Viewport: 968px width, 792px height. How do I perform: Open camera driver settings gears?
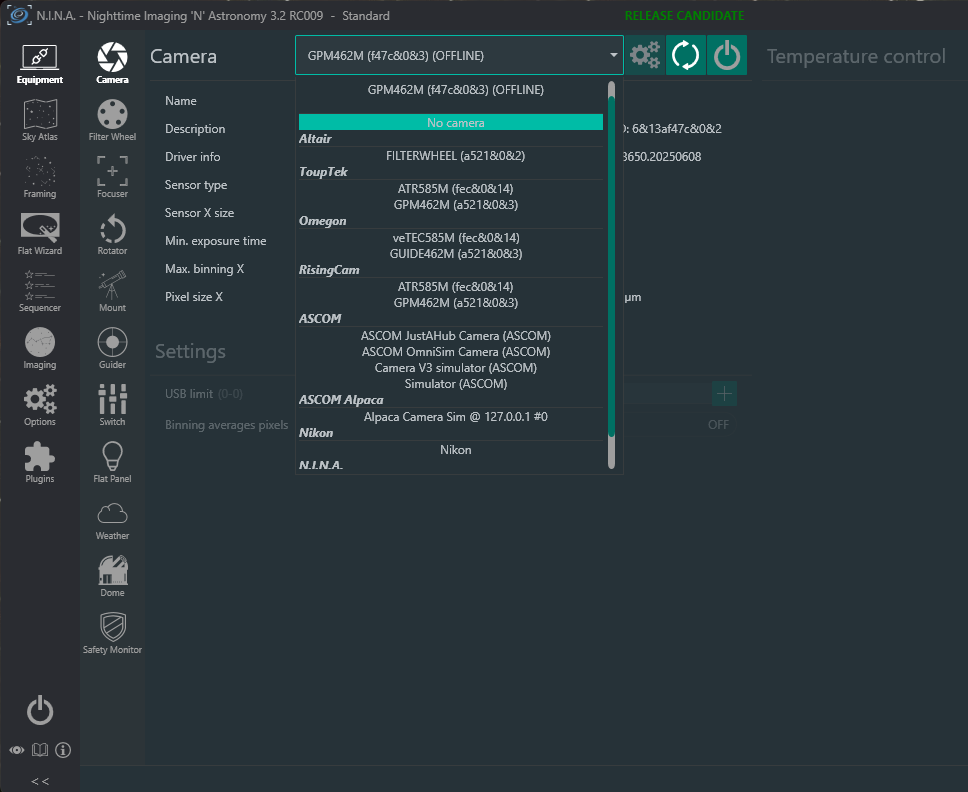645,56
